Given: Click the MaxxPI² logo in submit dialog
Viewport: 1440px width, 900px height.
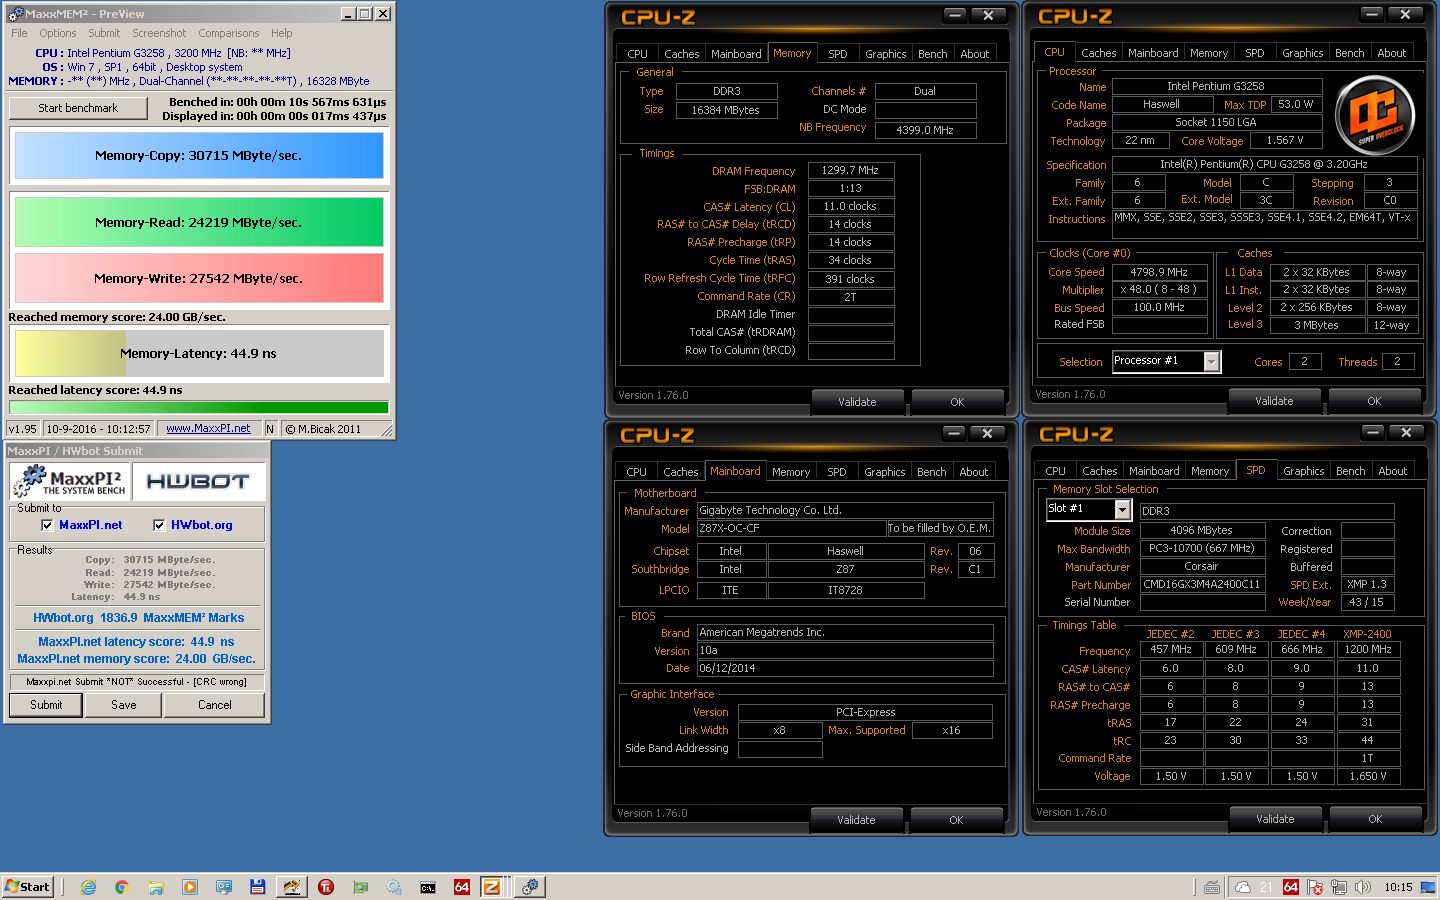Looking at the screenshot, I should point(70,482).
